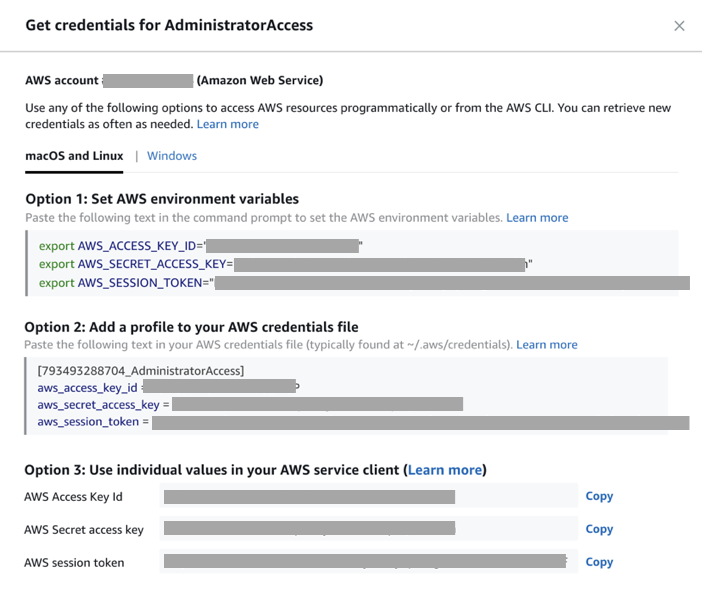Screen dimensions: 702x594
Task: Switch to the Windows tab
Action: 172,156
